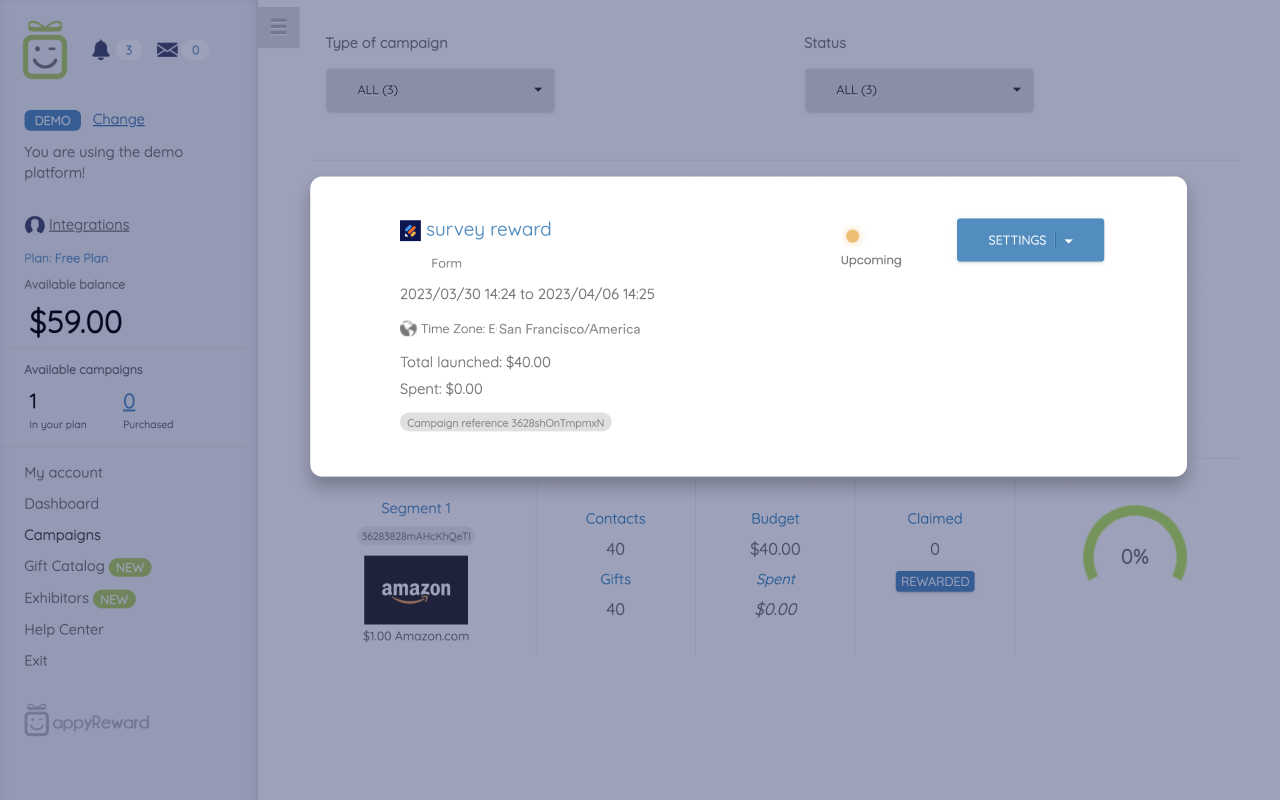Click the Integrations profile icon
The image size is (1280, 800).
34,224
